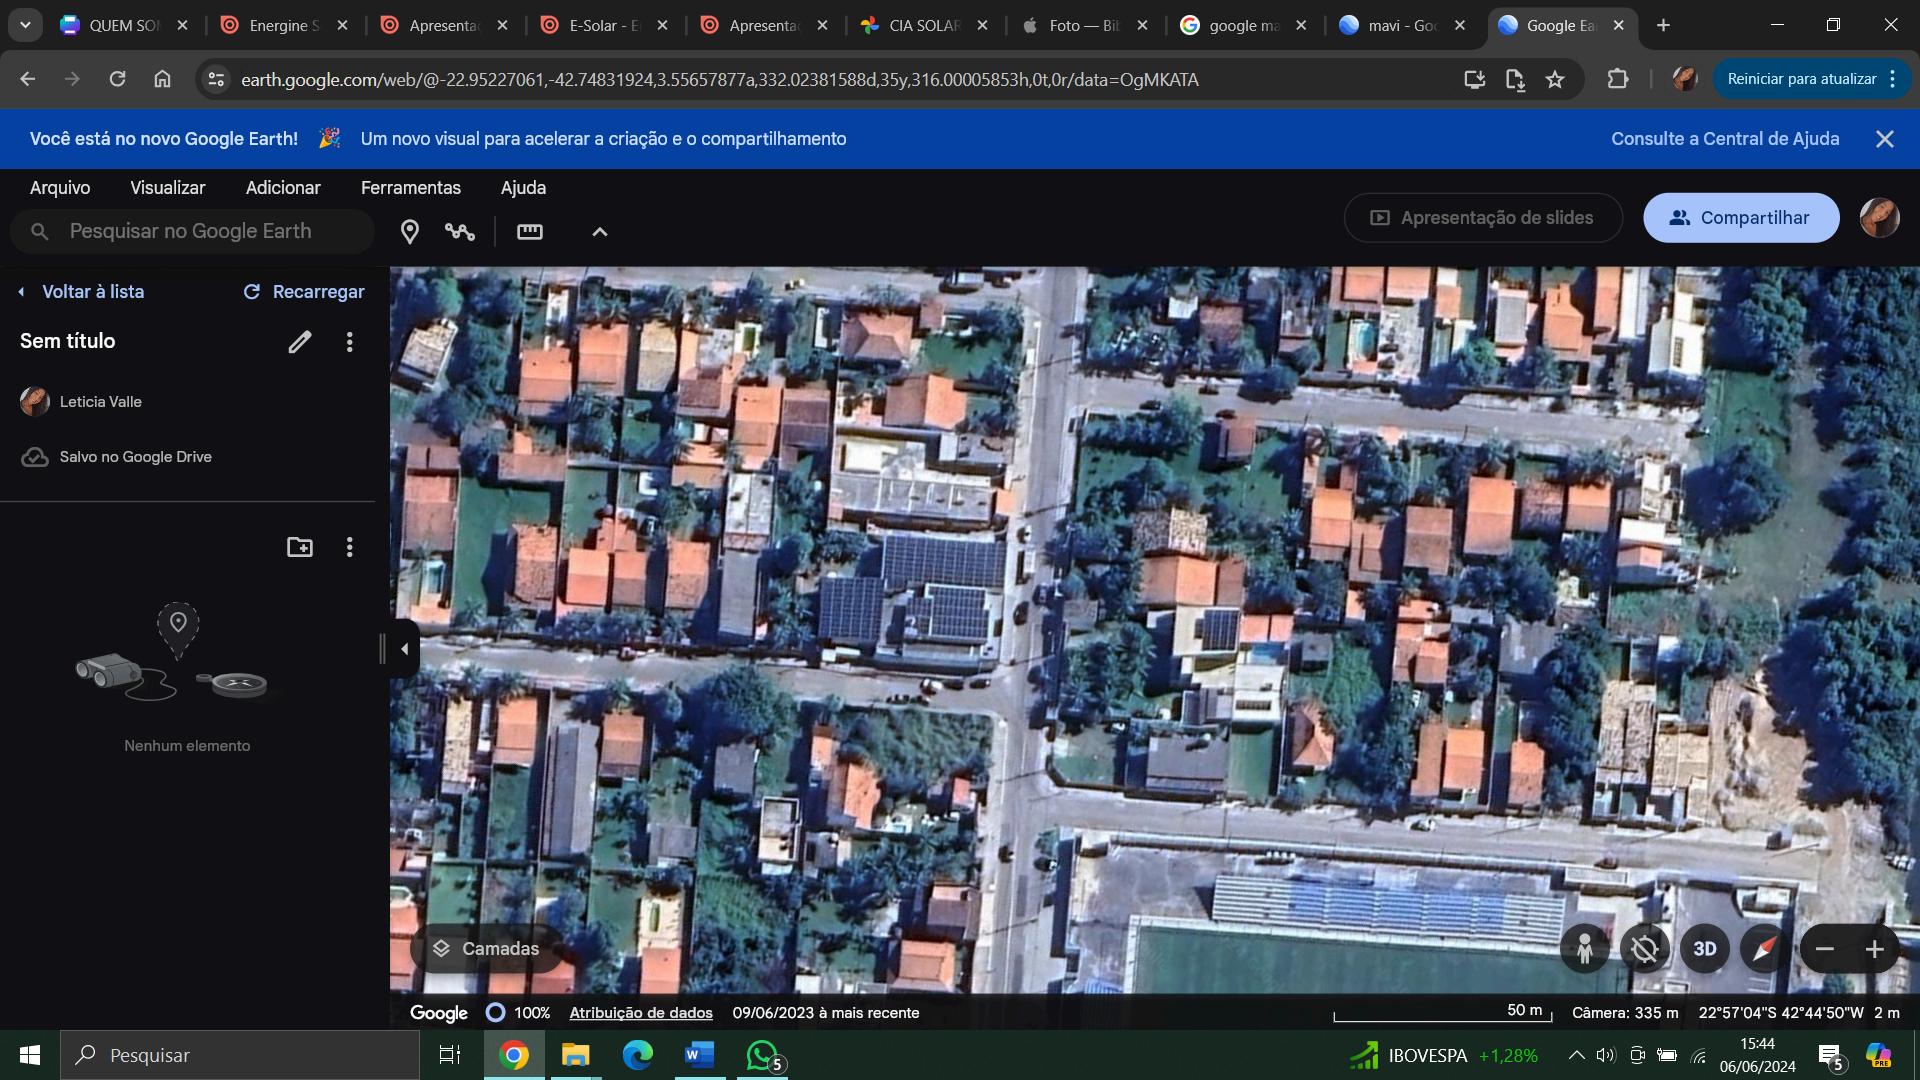The width and height of the screenshot is (1920, 1080).
Task: Collapse the toolbar with chevron up
Action: 599,232
